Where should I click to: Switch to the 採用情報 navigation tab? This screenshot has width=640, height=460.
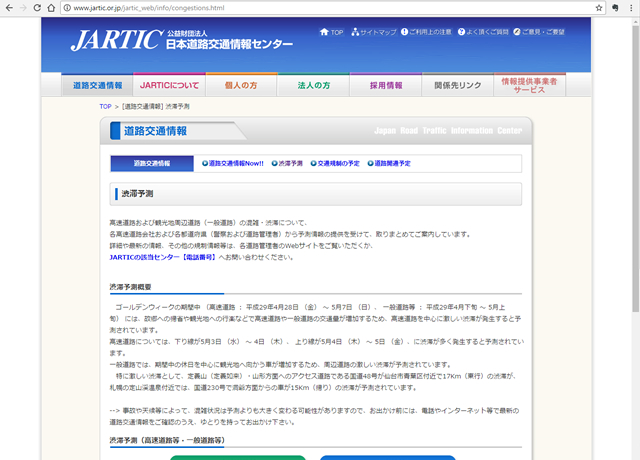pos(385,86)
